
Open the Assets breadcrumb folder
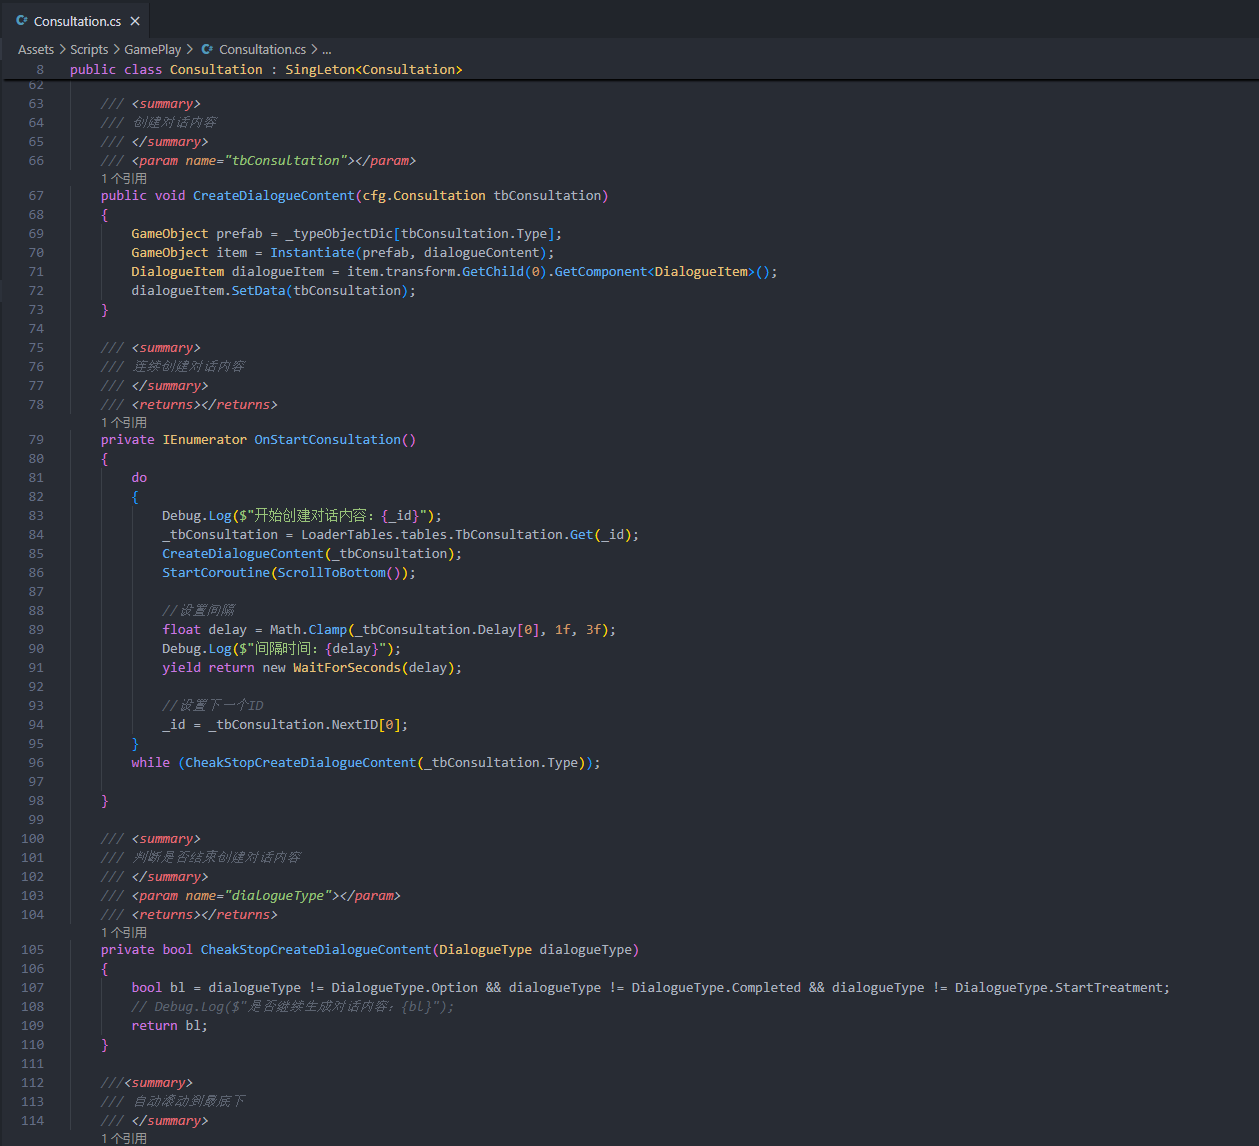(x=36, y=49)
